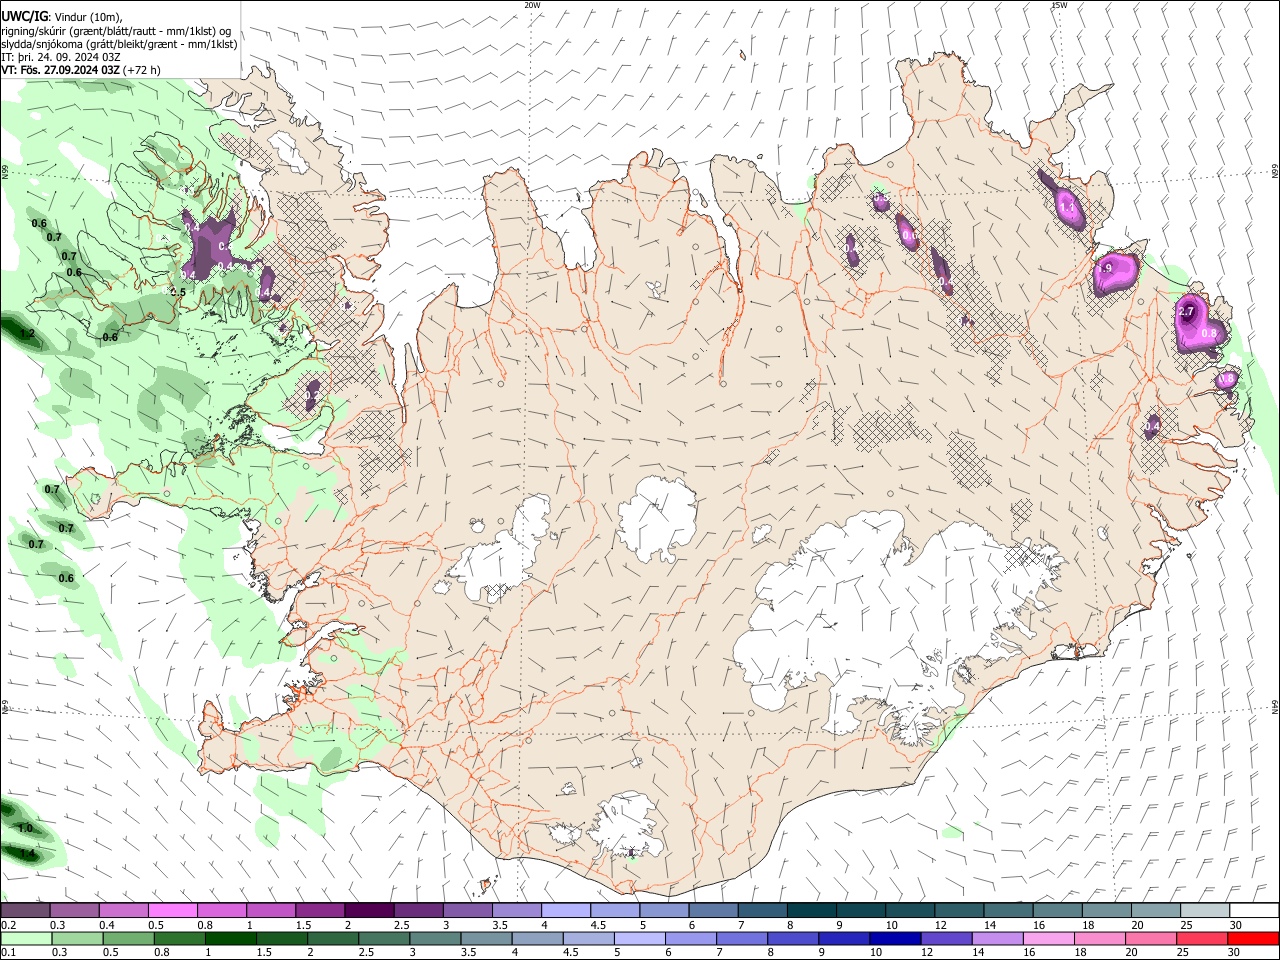Click the 'rigning/skúrir' legend description line

pyautogui.click(x=116, y=31)
